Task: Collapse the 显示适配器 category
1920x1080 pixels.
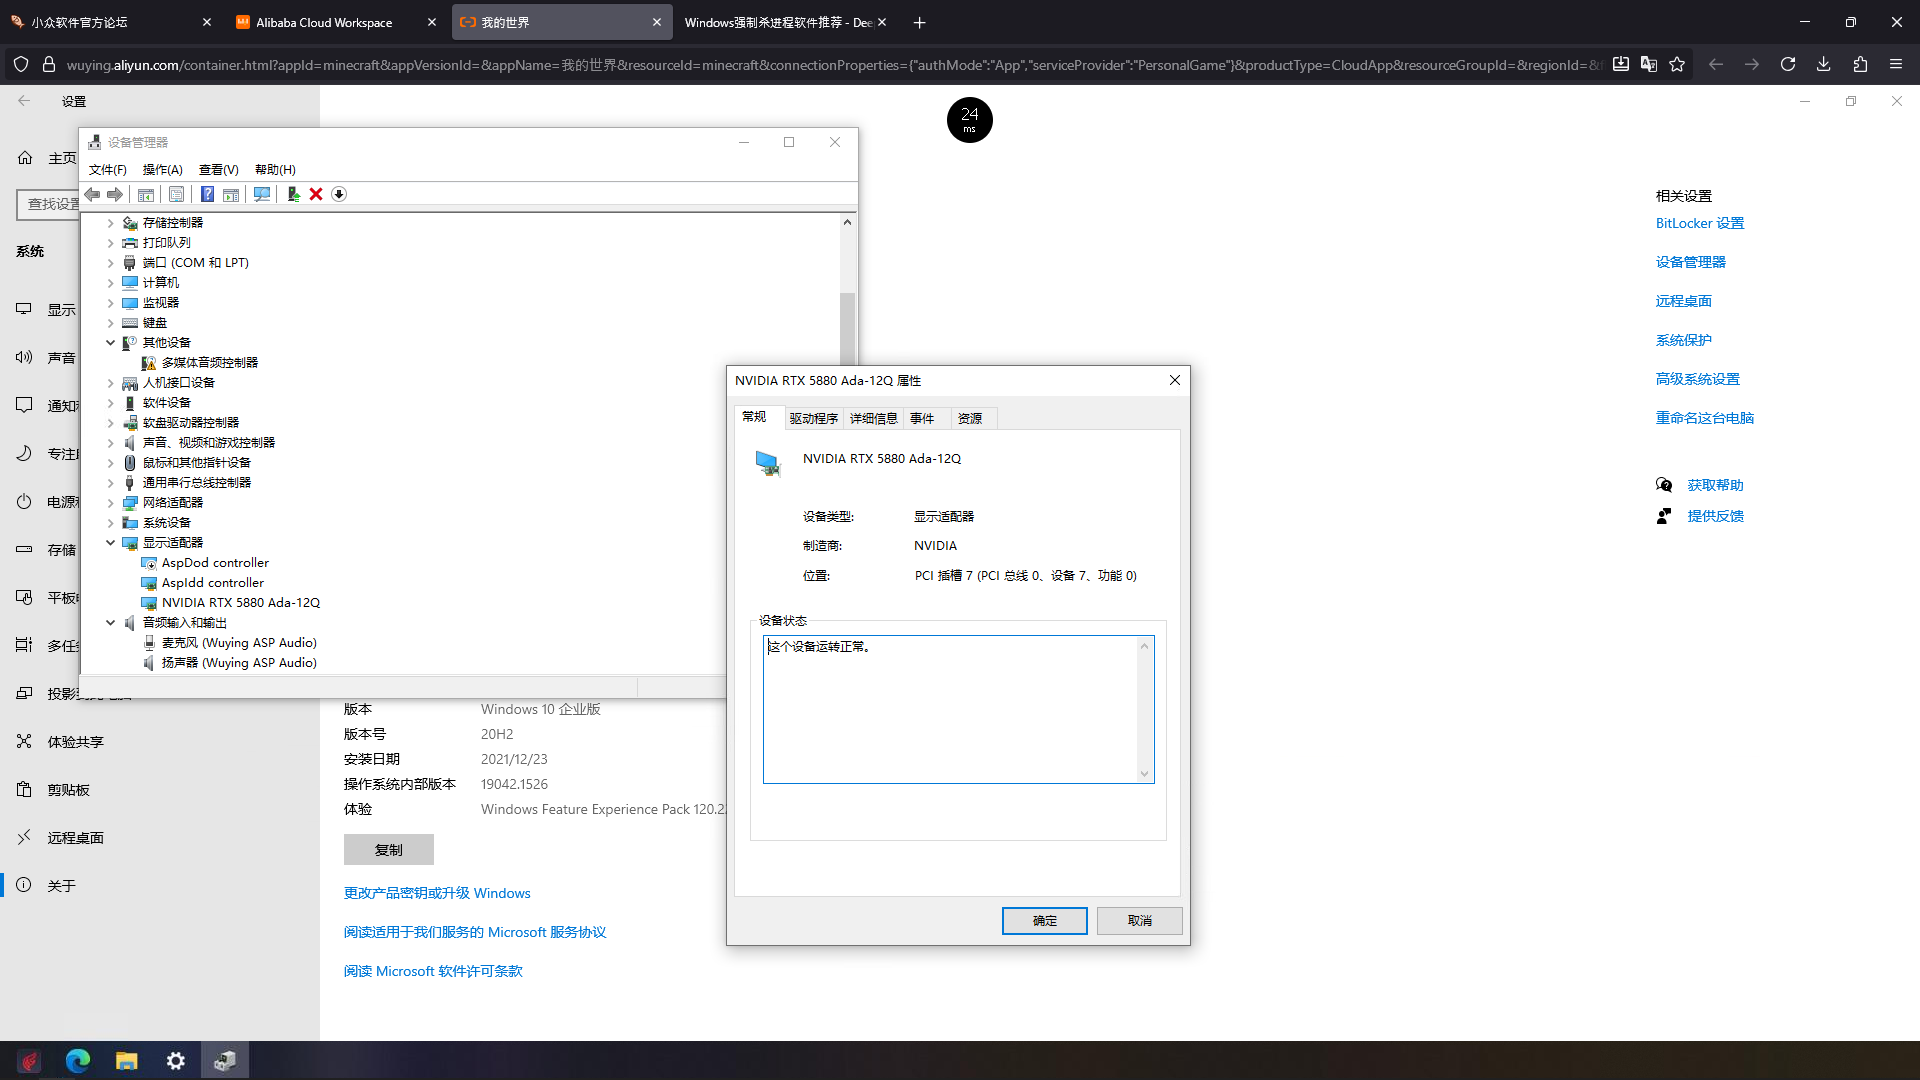Action: click(x=110, y=542)
